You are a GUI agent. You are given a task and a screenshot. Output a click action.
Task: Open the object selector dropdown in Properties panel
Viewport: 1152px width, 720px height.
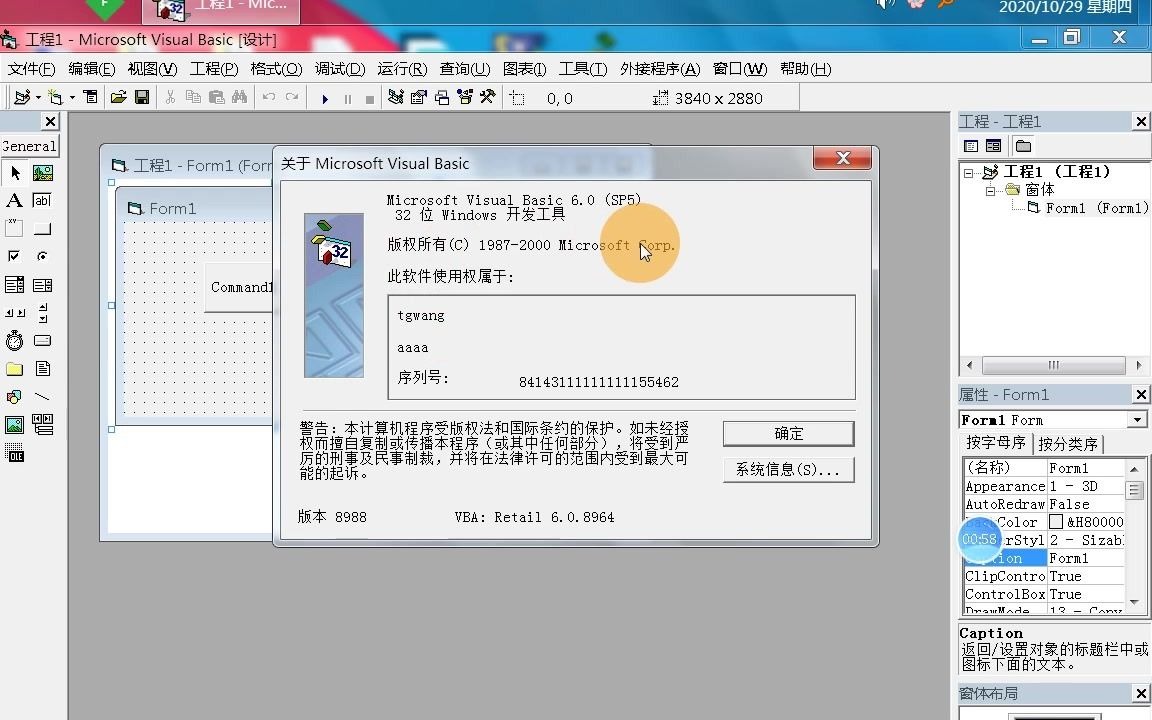[1138, 419]
